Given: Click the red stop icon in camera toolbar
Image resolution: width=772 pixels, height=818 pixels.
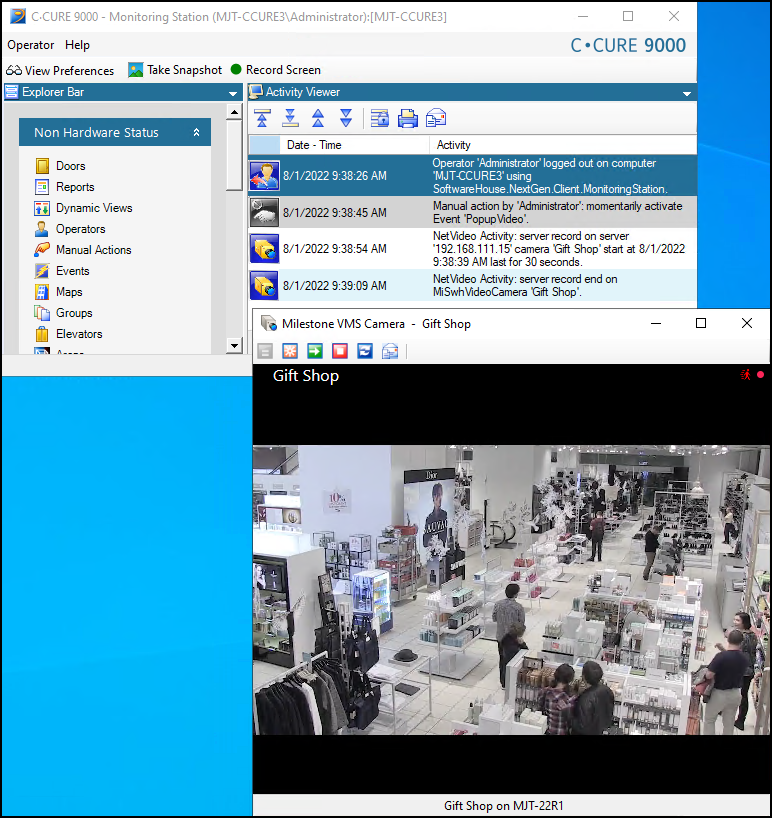Looking at the screenshot, I should [x=340, y=351].
